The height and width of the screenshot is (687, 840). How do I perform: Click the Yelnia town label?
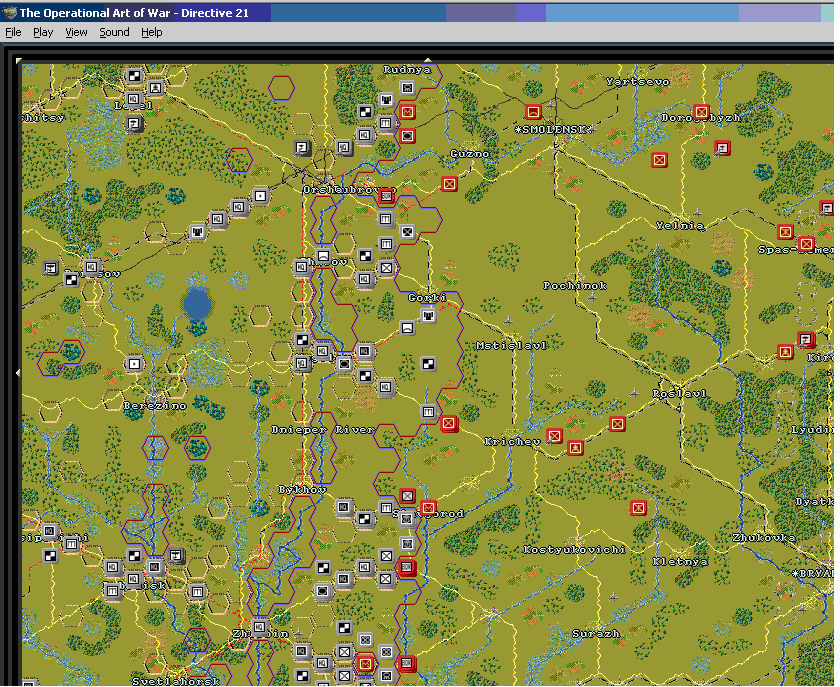[680, 226]
